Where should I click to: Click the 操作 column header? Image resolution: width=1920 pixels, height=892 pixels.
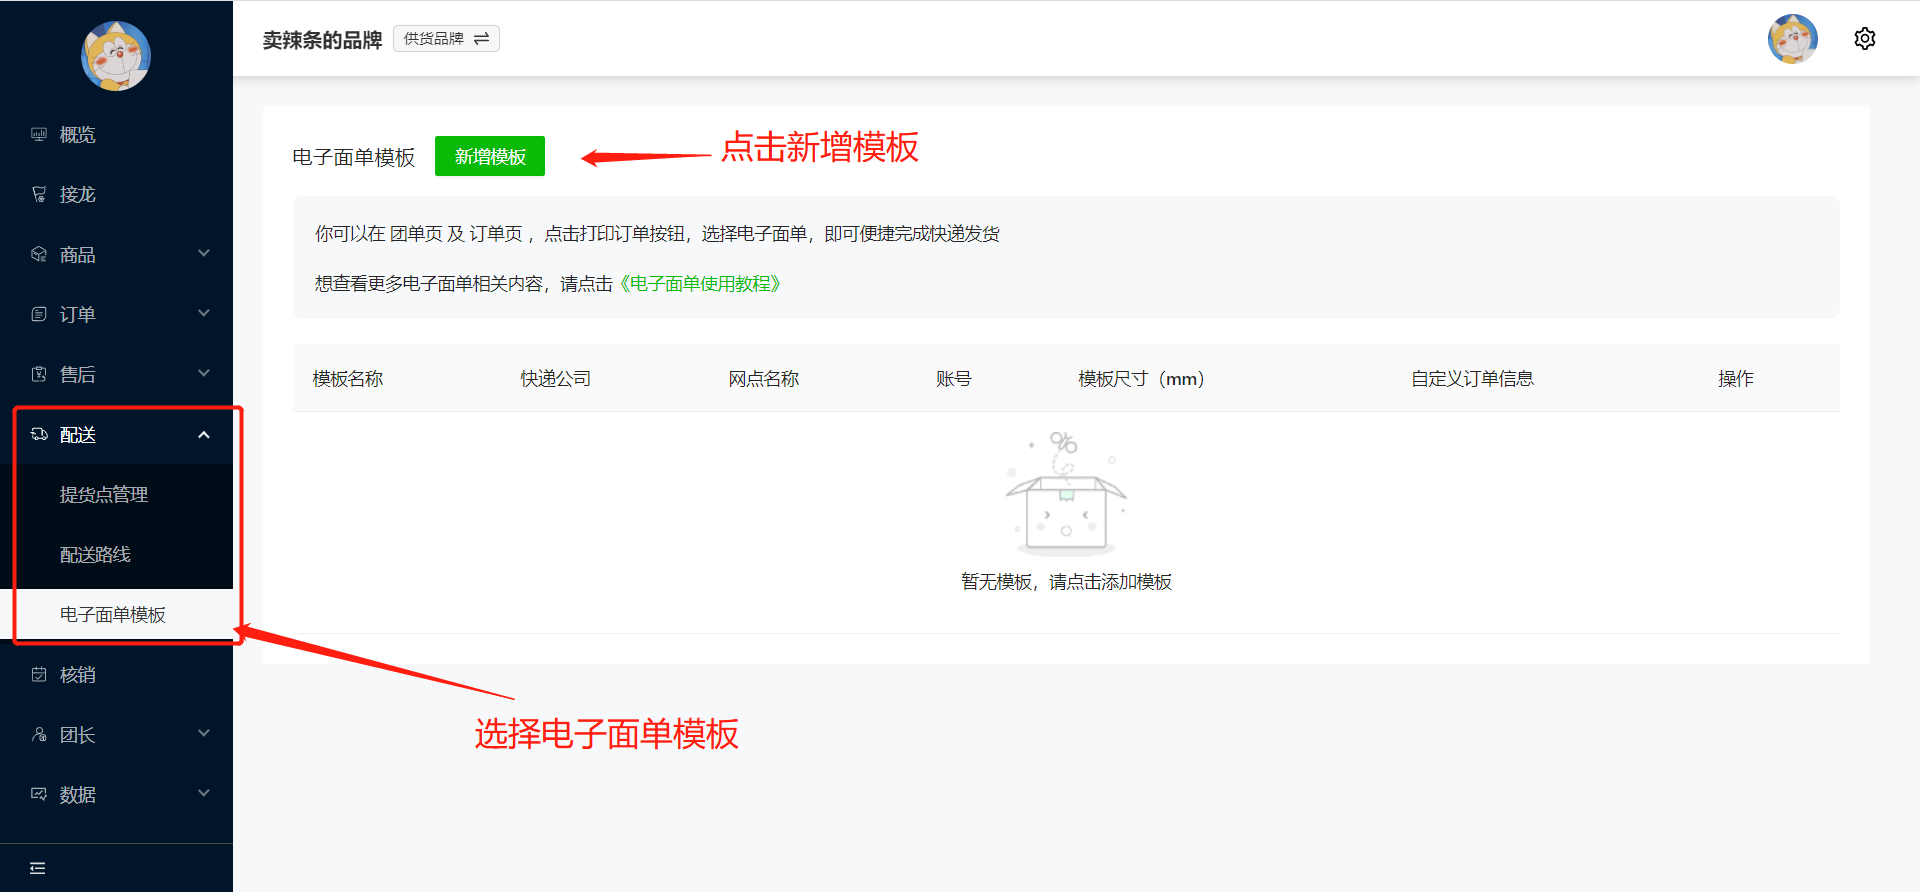click(x=1736, y=379)
